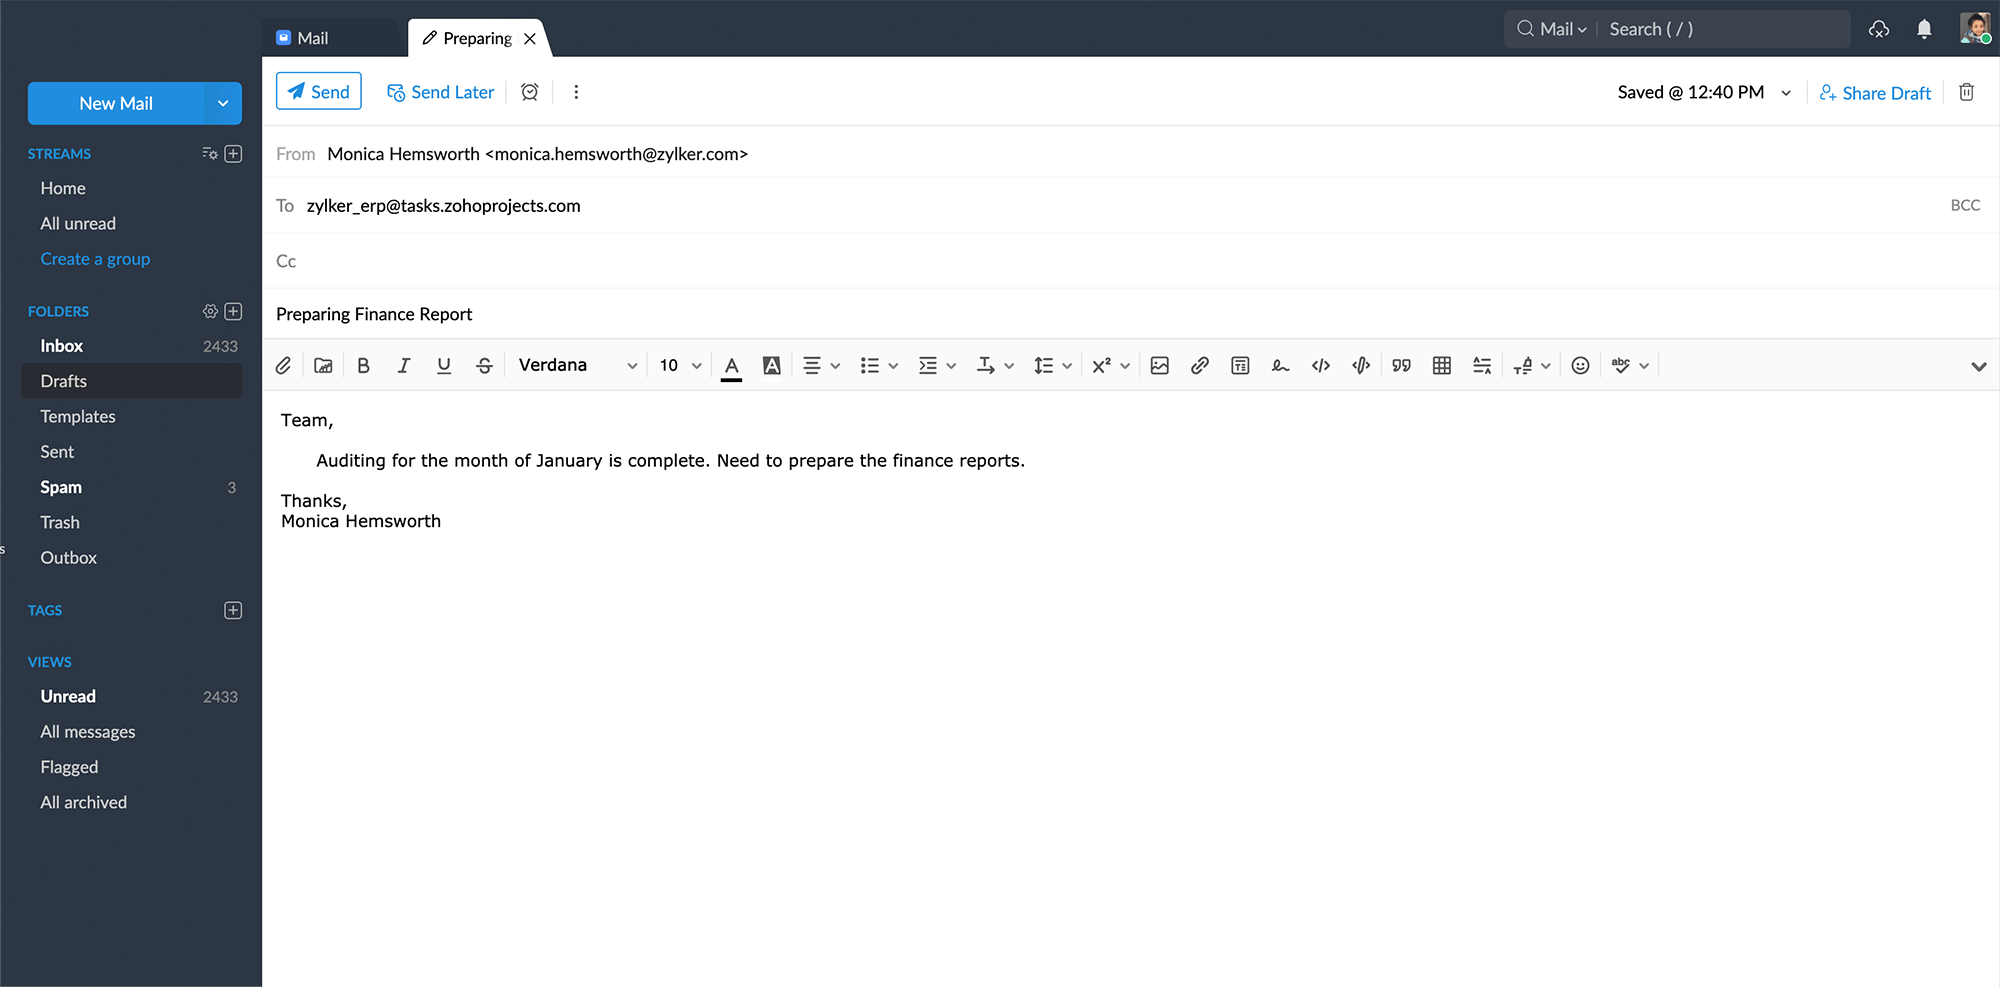Click the Search field
This screenshot has width=2000, height=987.
(1724, 29)
